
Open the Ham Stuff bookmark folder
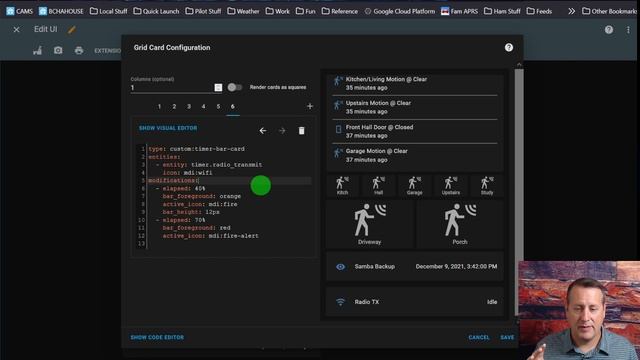point(502,11)
